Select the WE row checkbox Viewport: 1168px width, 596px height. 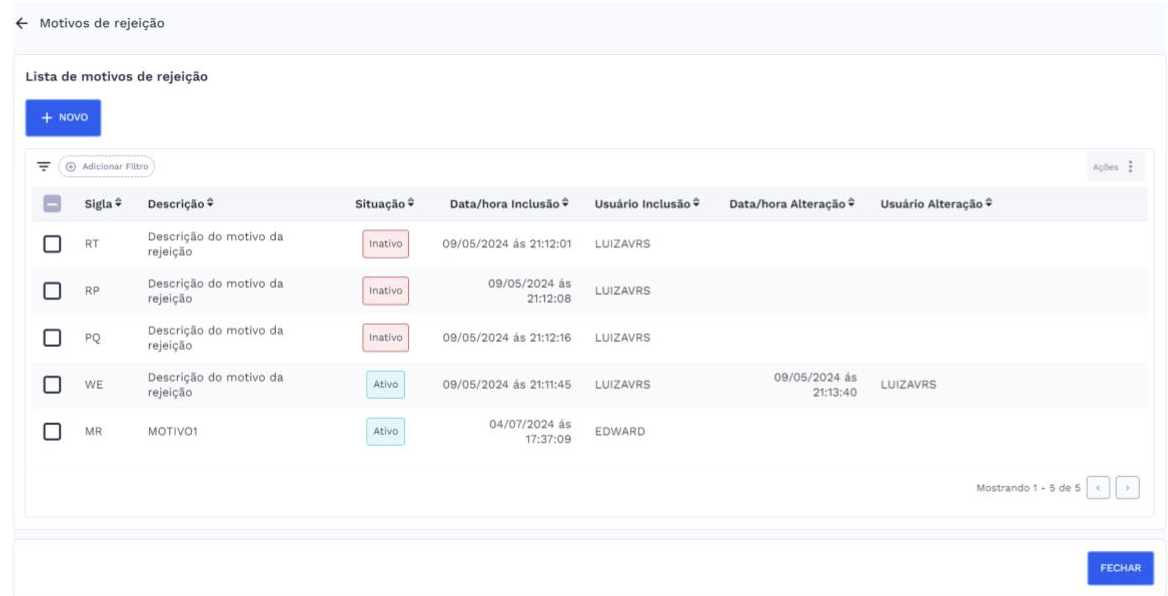[x=53, y=385]
